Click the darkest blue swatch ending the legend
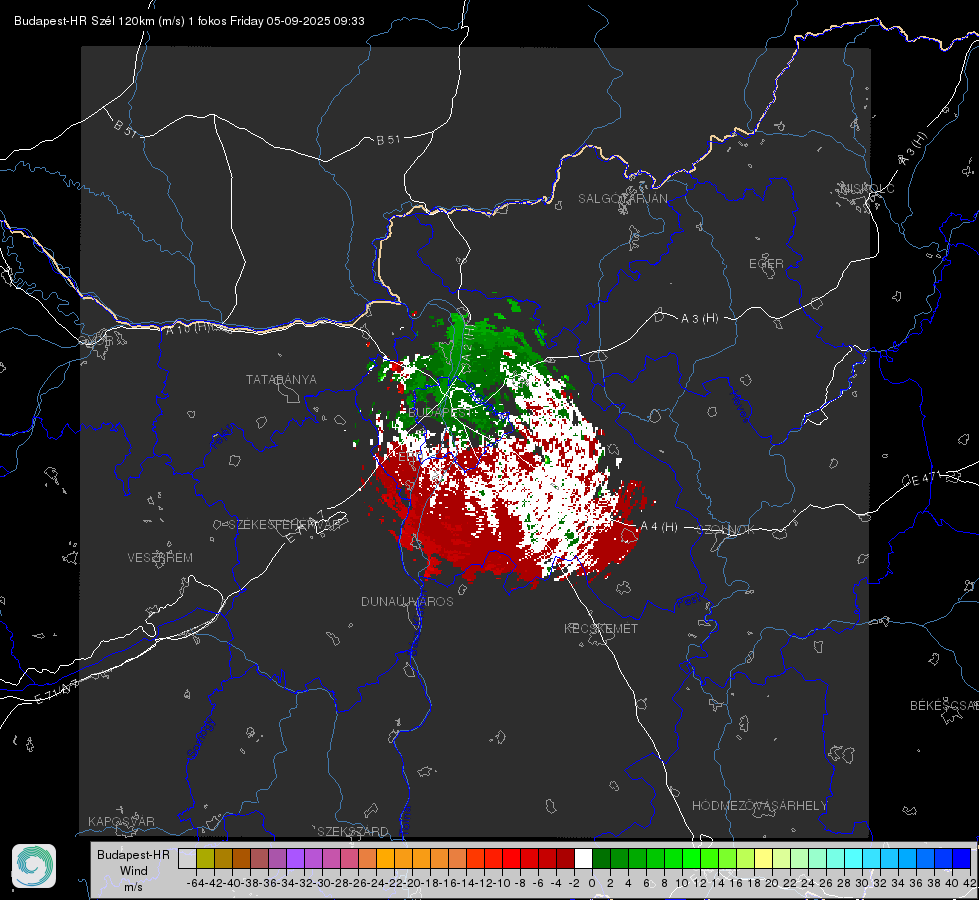 962,858
